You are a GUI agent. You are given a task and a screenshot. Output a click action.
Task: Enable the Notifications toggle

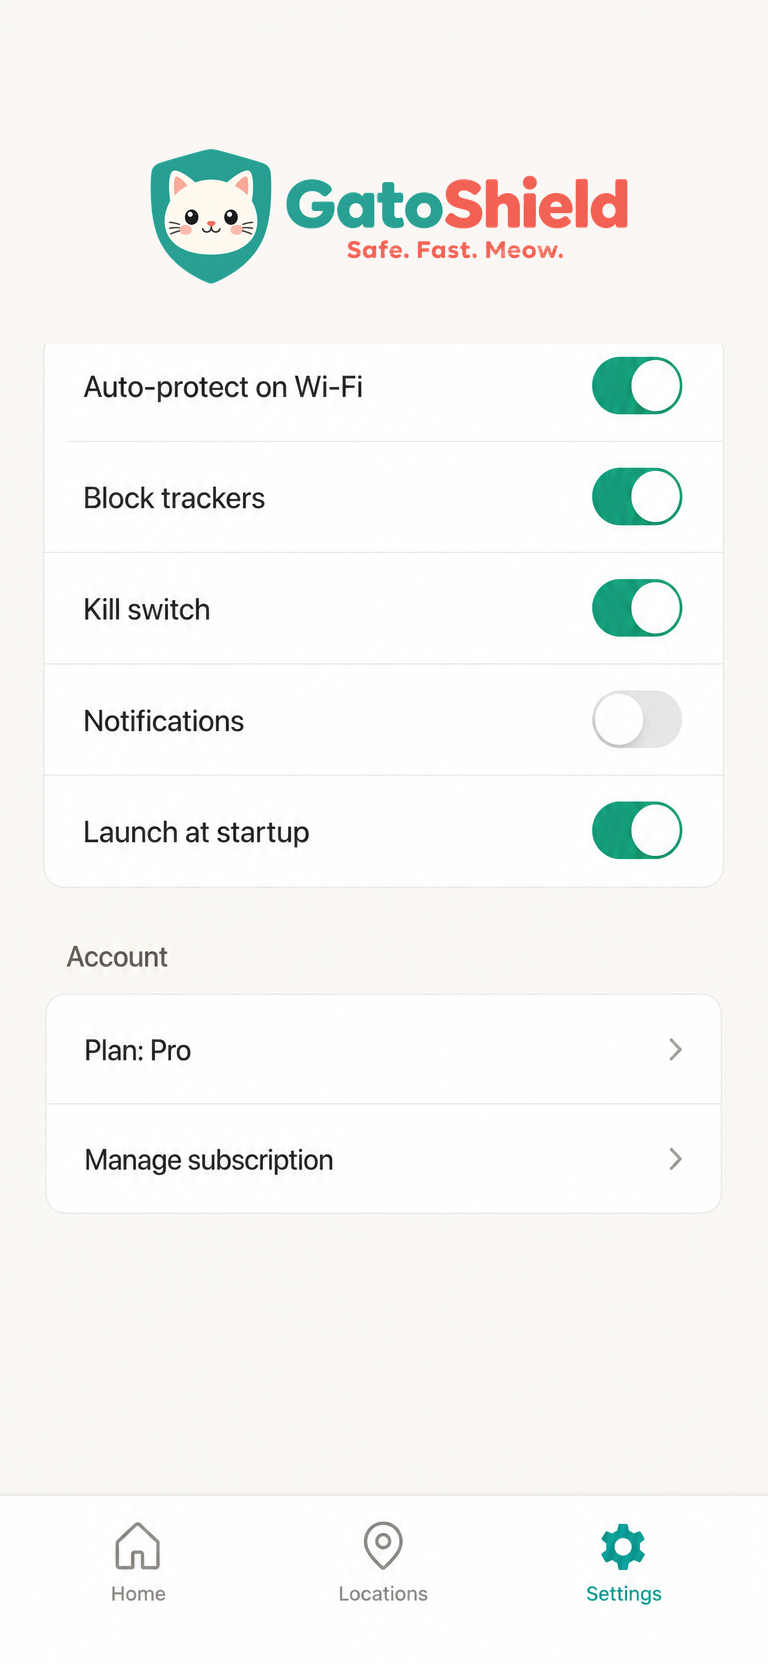click(637, 719)
